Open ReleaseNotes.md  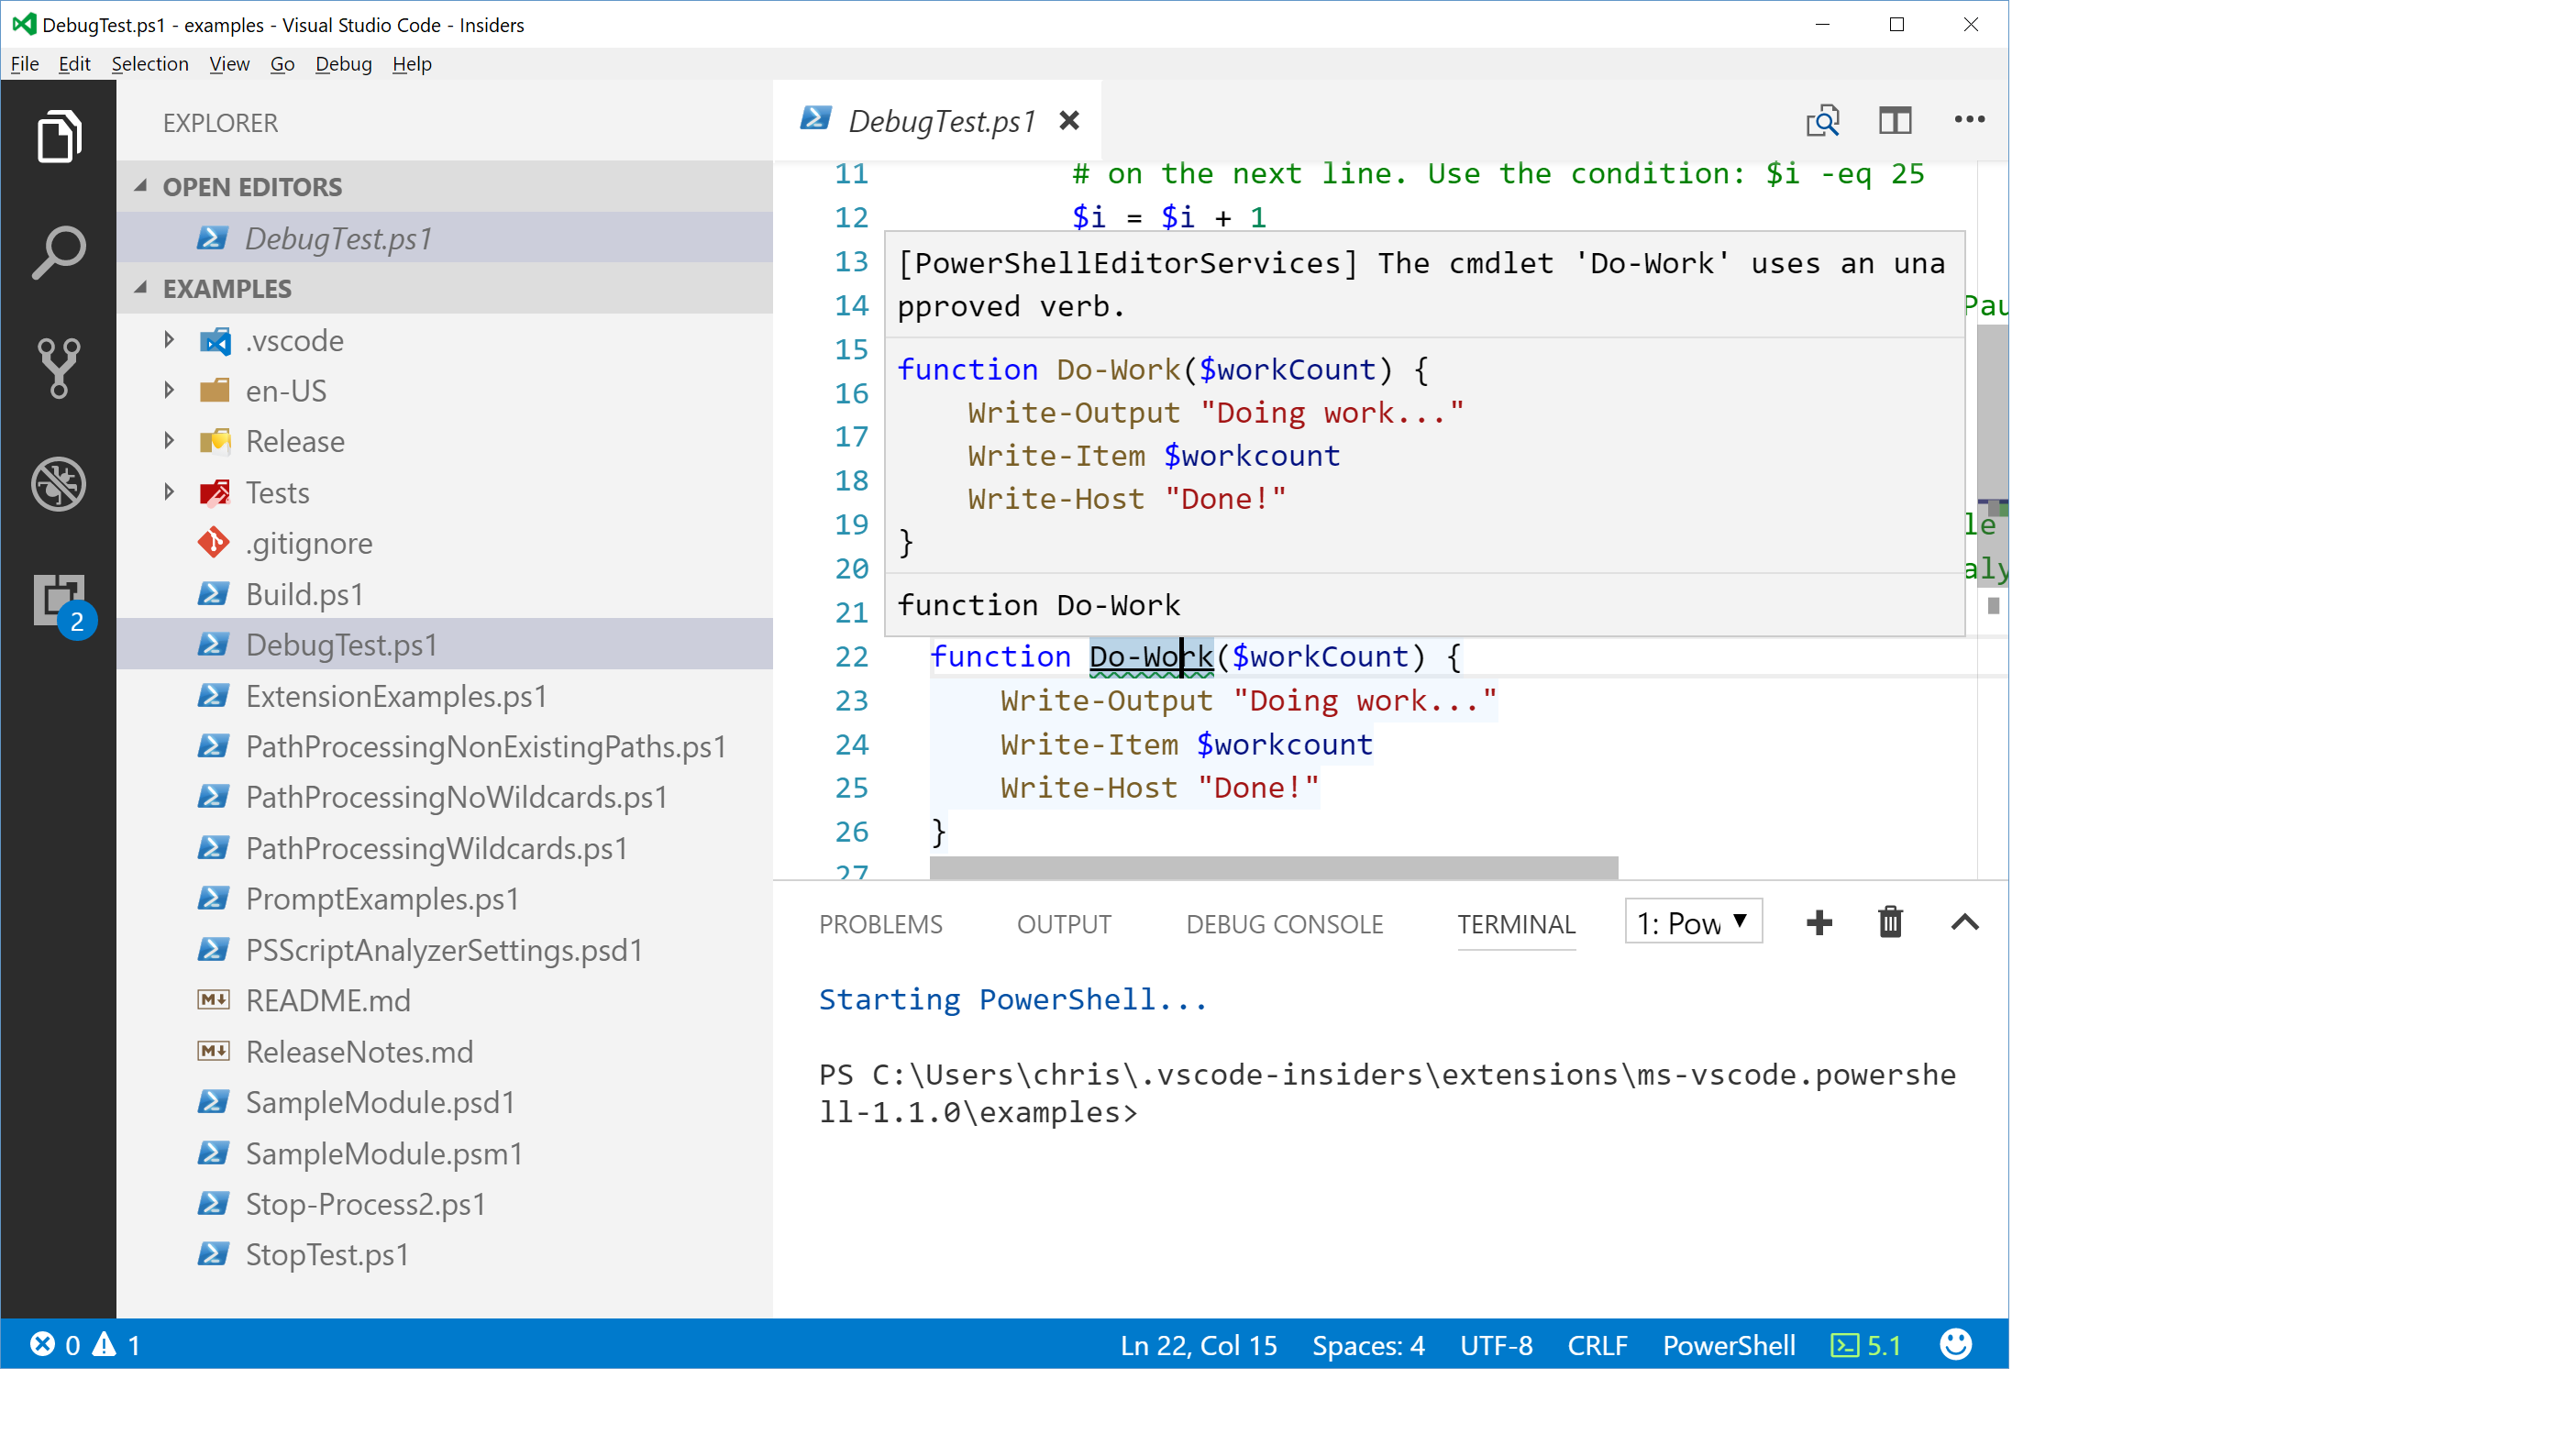point(445,1051)
